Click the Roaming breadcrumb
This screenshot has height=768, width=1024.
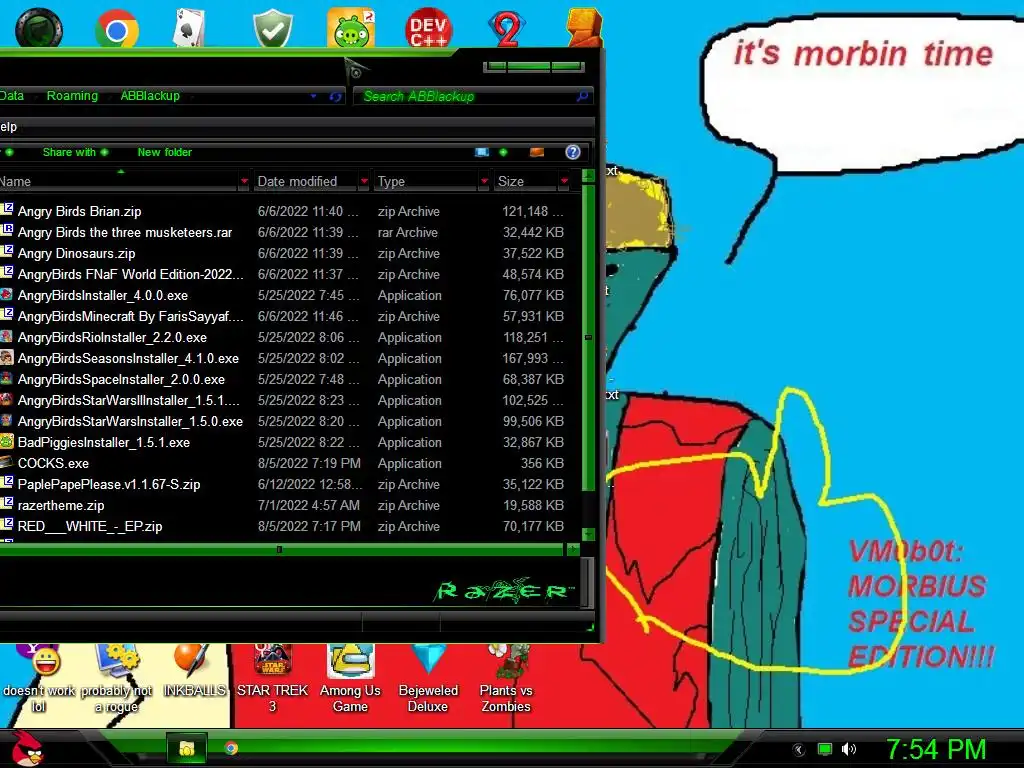tap(72, 96)
